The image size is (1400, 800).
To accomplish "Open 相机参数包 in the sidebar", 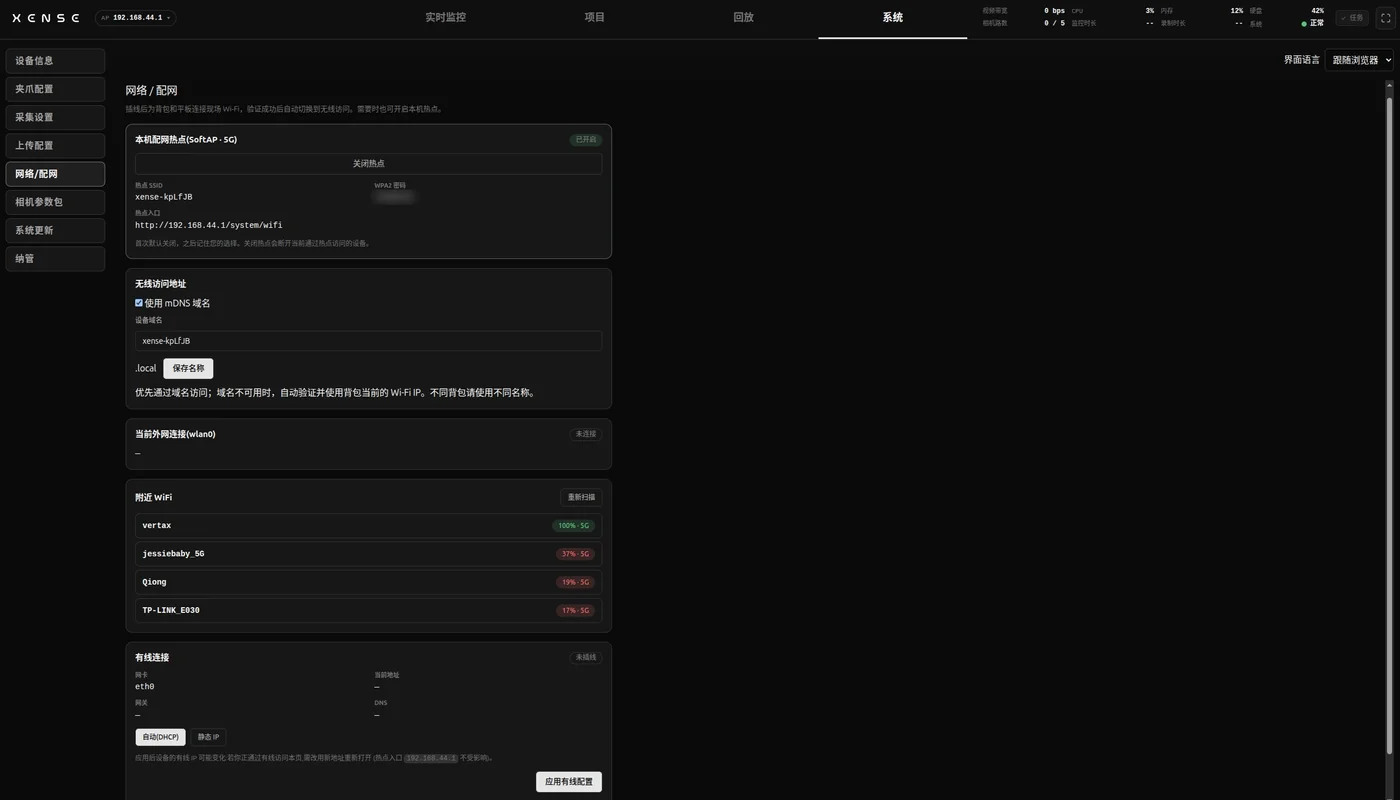I will [55, 202].
